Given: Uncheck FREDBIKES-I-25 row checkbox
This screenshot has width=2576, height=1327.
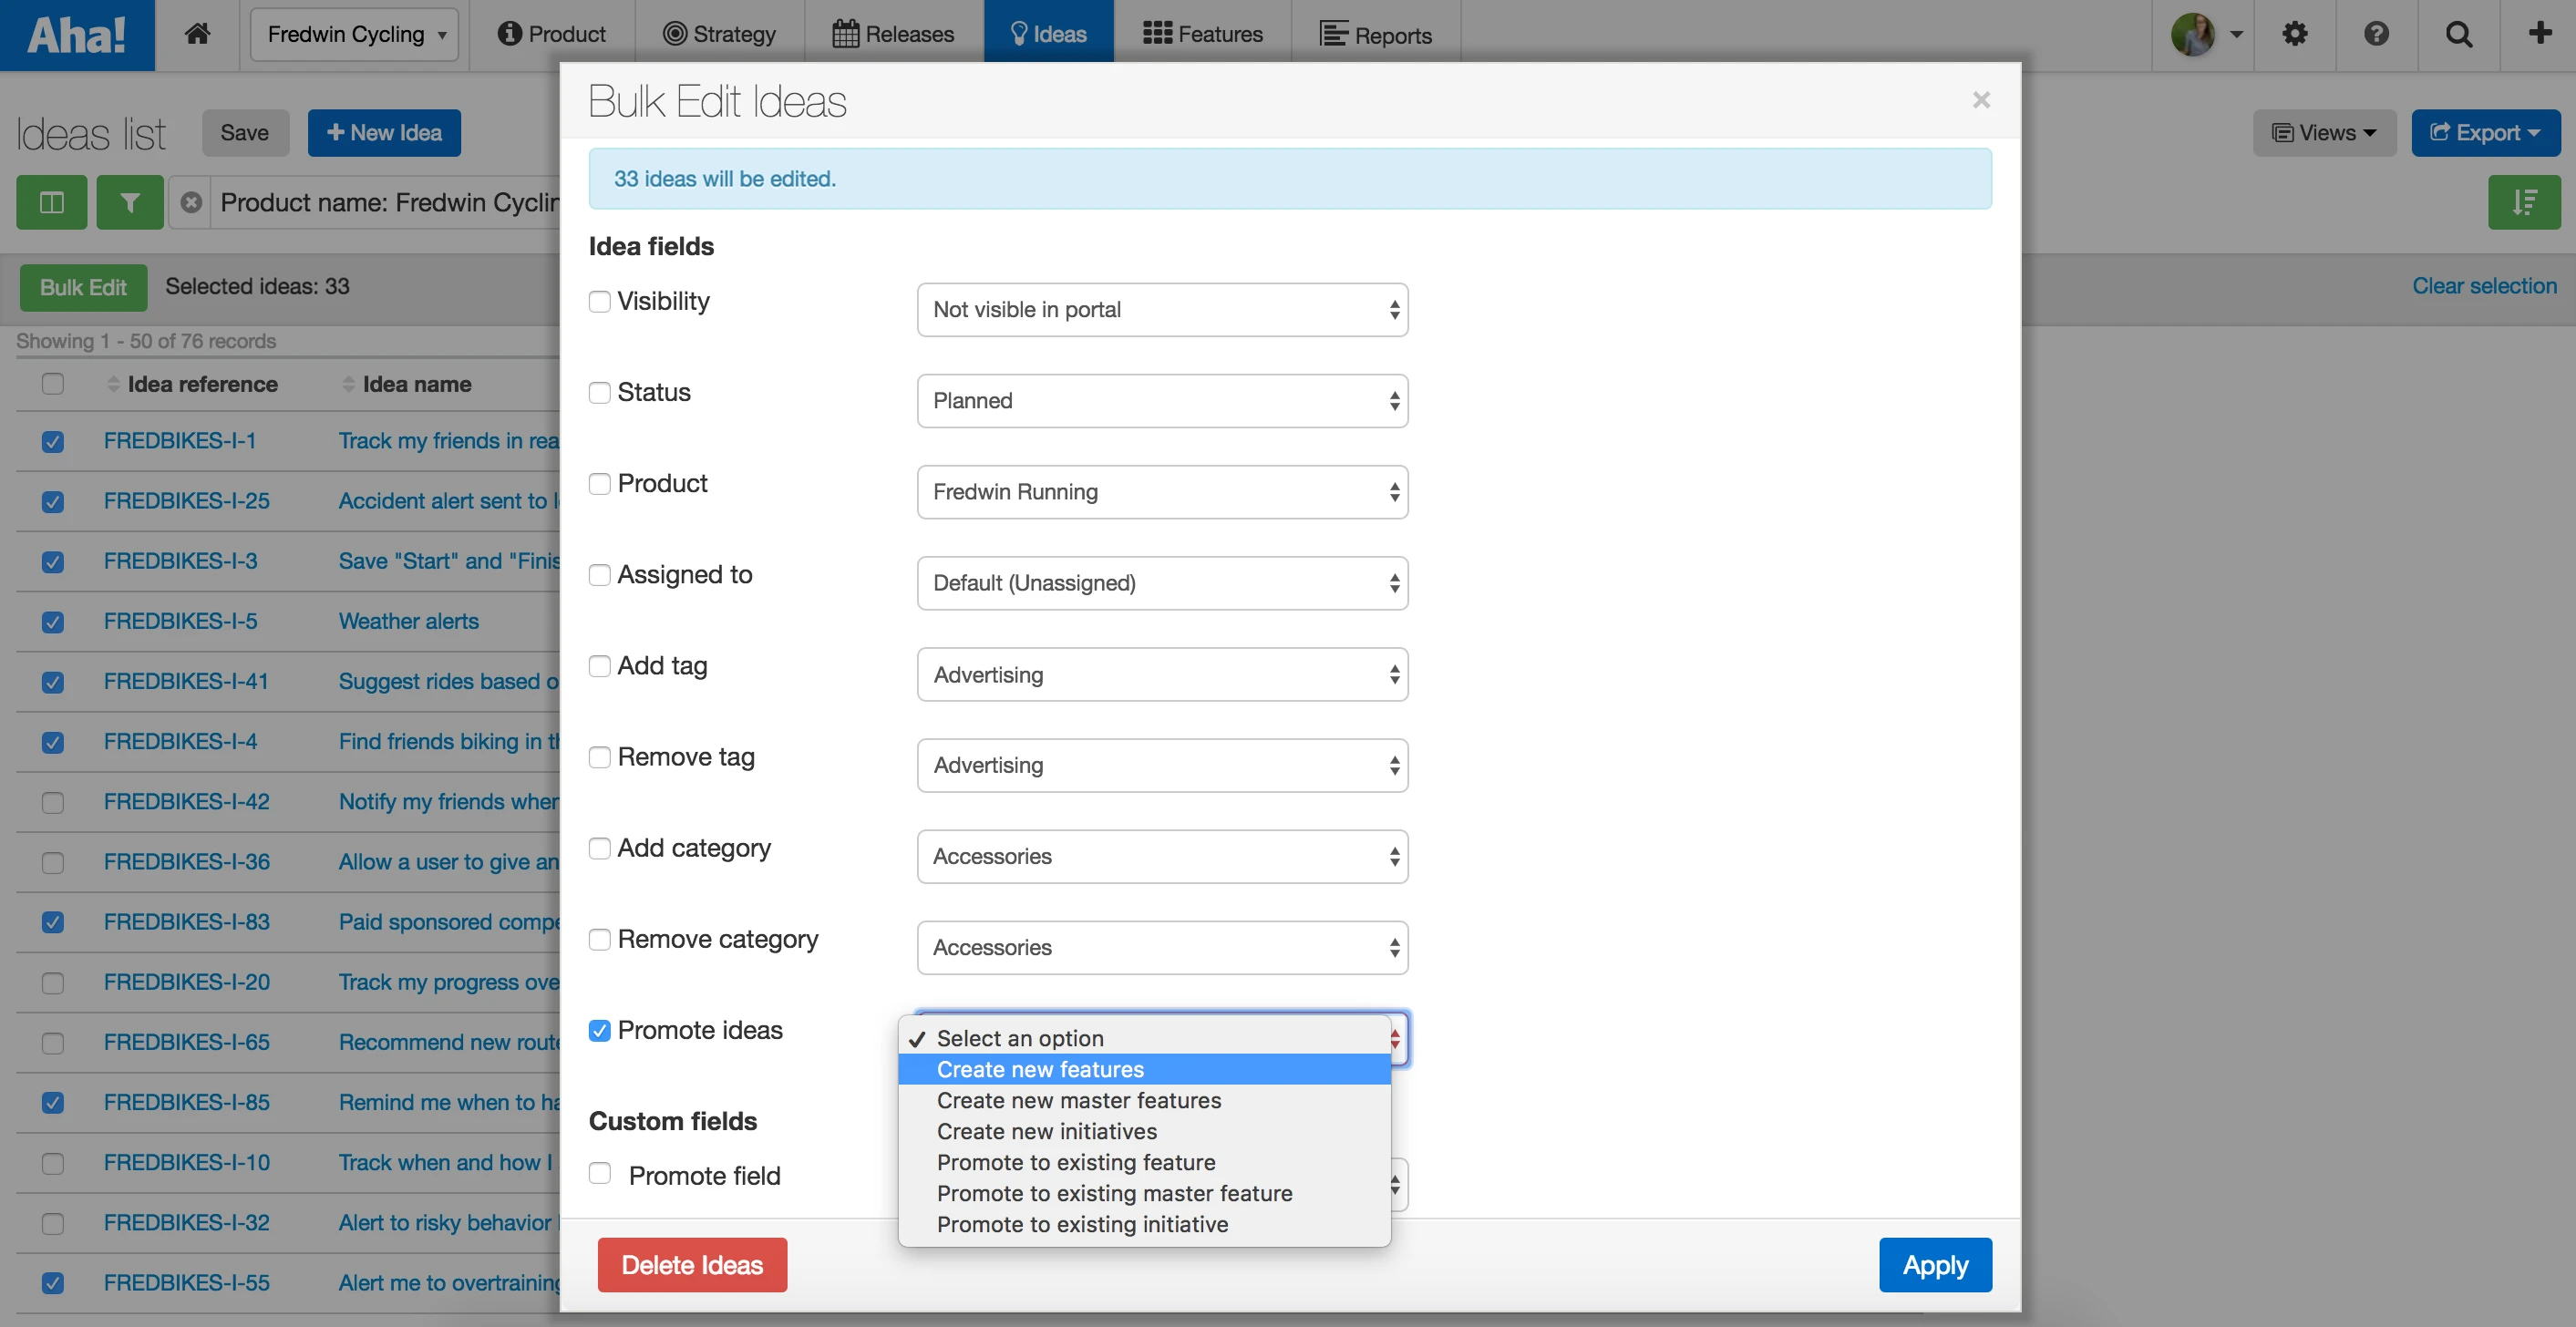Looking at the screenshot, I should [x=53, y=502].
